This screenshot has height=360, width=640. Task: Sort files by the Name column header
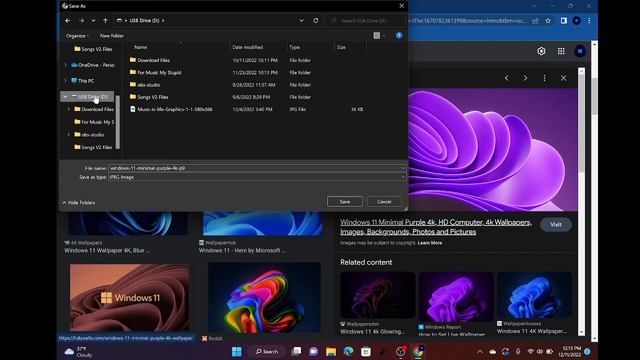pos(141,47)
